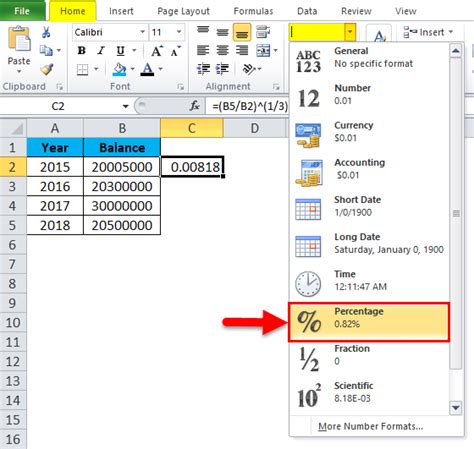Screen dimensions: 474x449
Task: Decrease the cell indent
Action: pyautogui.click(x=203, y=69)
